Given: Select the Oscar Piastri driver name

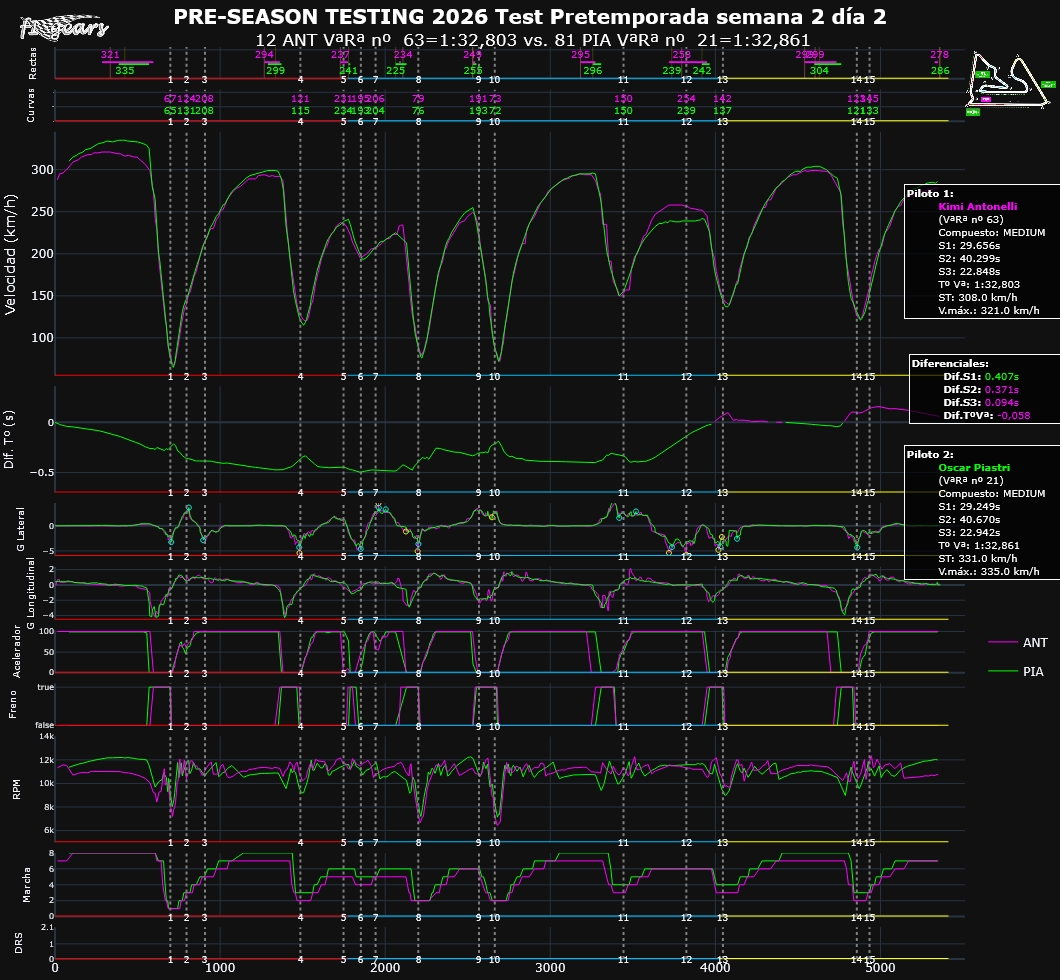Looking at the screenshot, I should point(974,468).
